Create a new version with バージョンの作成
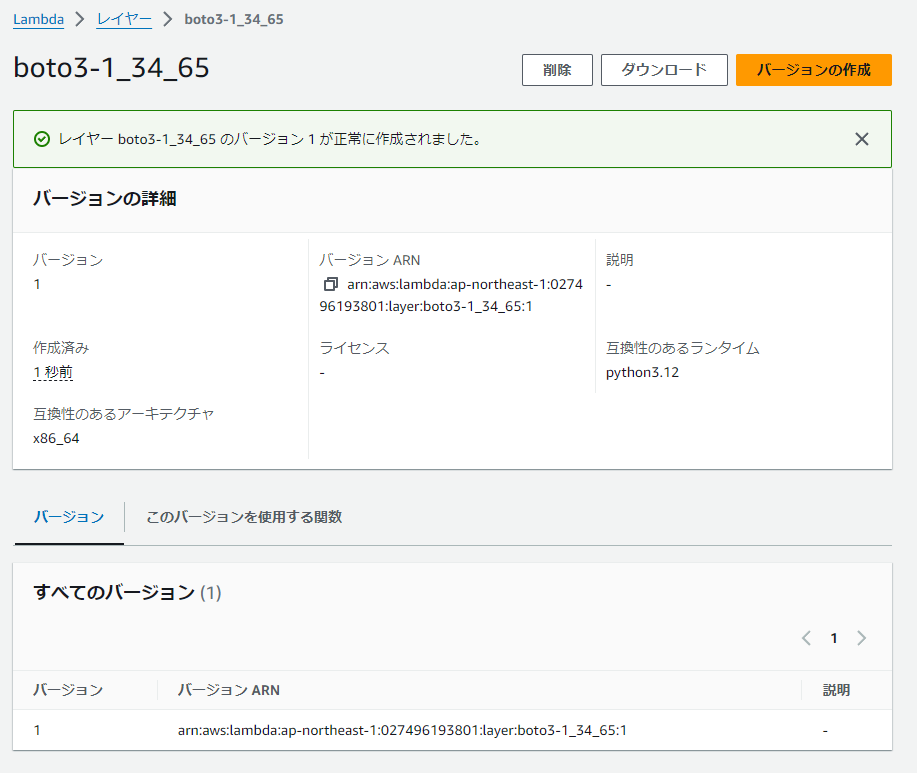Viewport: 917px width, 773px height. click(x=813, y=69)
